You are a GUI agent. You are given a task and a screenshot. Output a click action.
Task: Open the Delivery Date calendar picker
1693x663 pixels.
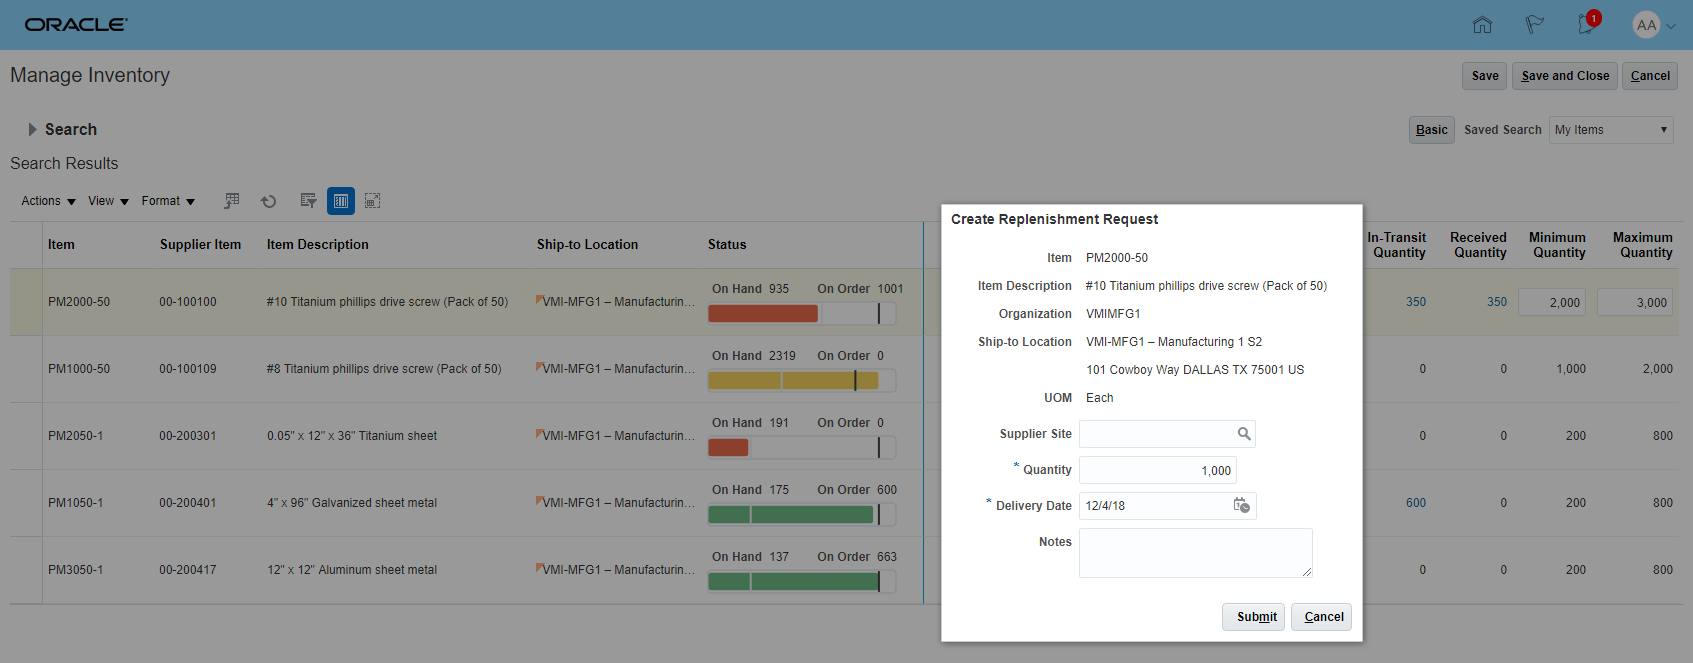[1241, 506]
